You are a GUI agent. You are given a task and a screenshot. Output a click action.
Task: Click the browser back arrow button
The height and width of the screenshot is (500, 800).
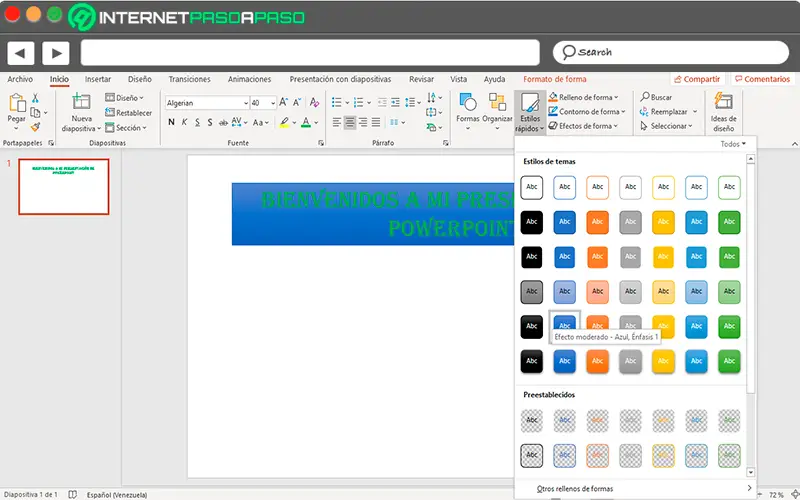tap(20, 53)
